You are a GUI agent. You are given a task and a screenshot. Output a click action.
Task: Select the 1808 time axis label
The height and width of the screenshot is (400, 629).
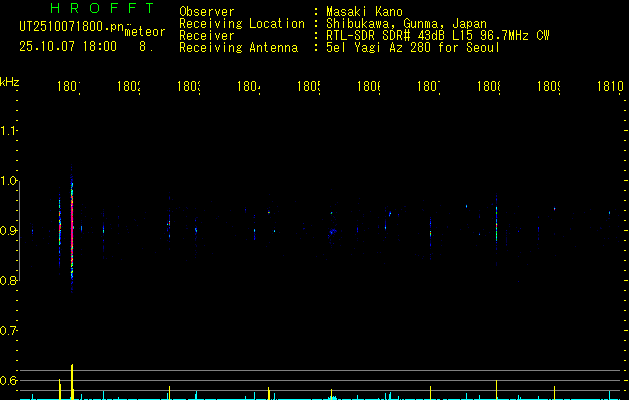[x=489, y=86]
